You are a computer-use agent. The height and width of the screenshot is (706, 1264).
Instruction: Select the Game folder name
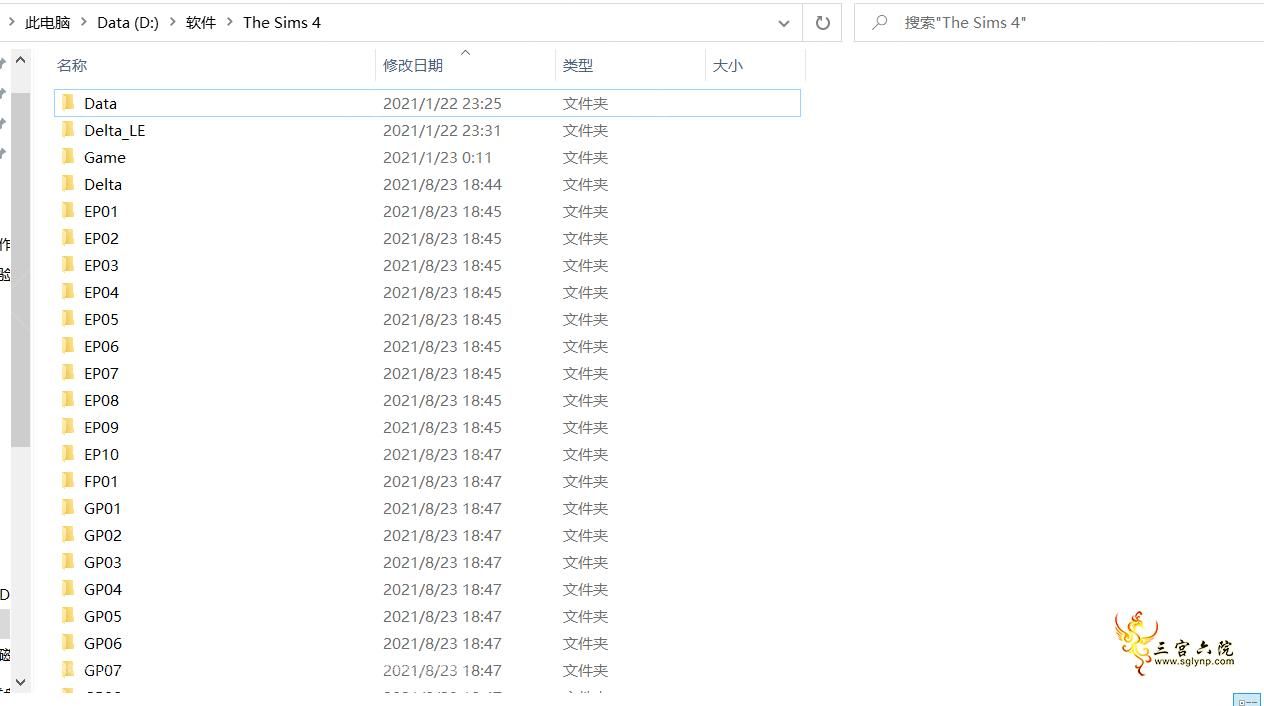click(x=105, y=157)
